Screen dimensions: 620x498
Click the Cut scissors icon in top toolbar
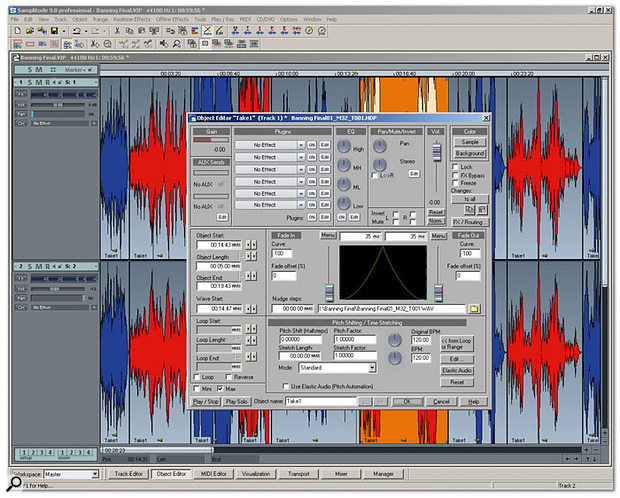click(117, 30)
